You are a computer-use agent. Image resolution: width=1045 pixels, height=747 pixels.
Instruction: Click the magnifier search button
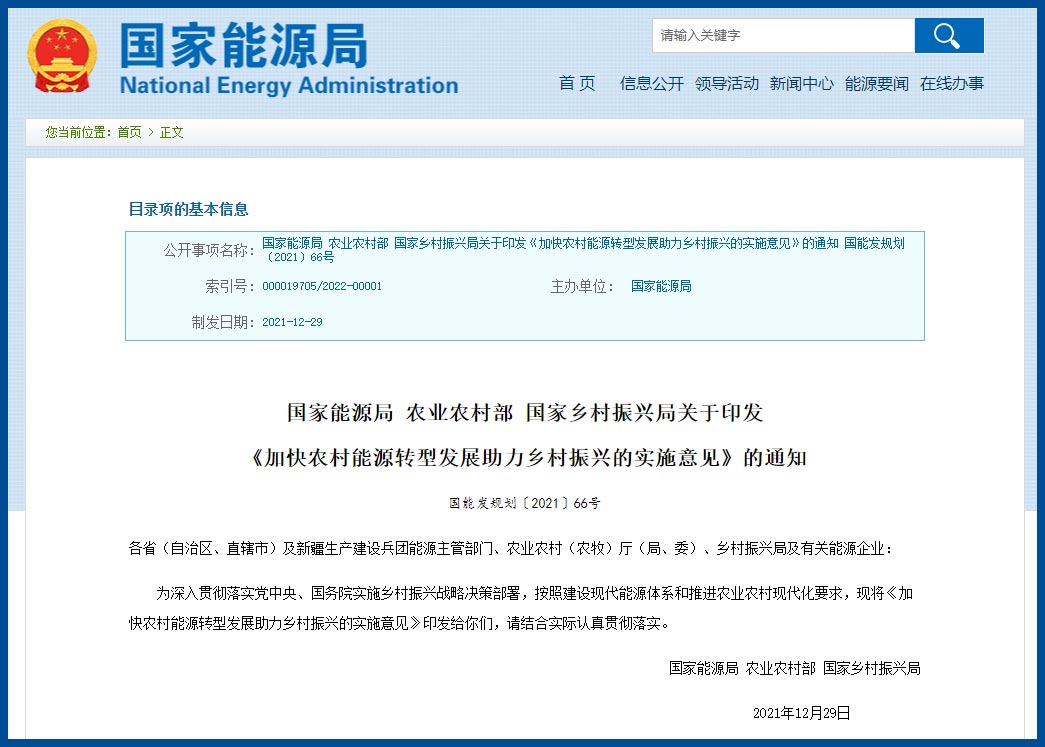click(948, 35)
